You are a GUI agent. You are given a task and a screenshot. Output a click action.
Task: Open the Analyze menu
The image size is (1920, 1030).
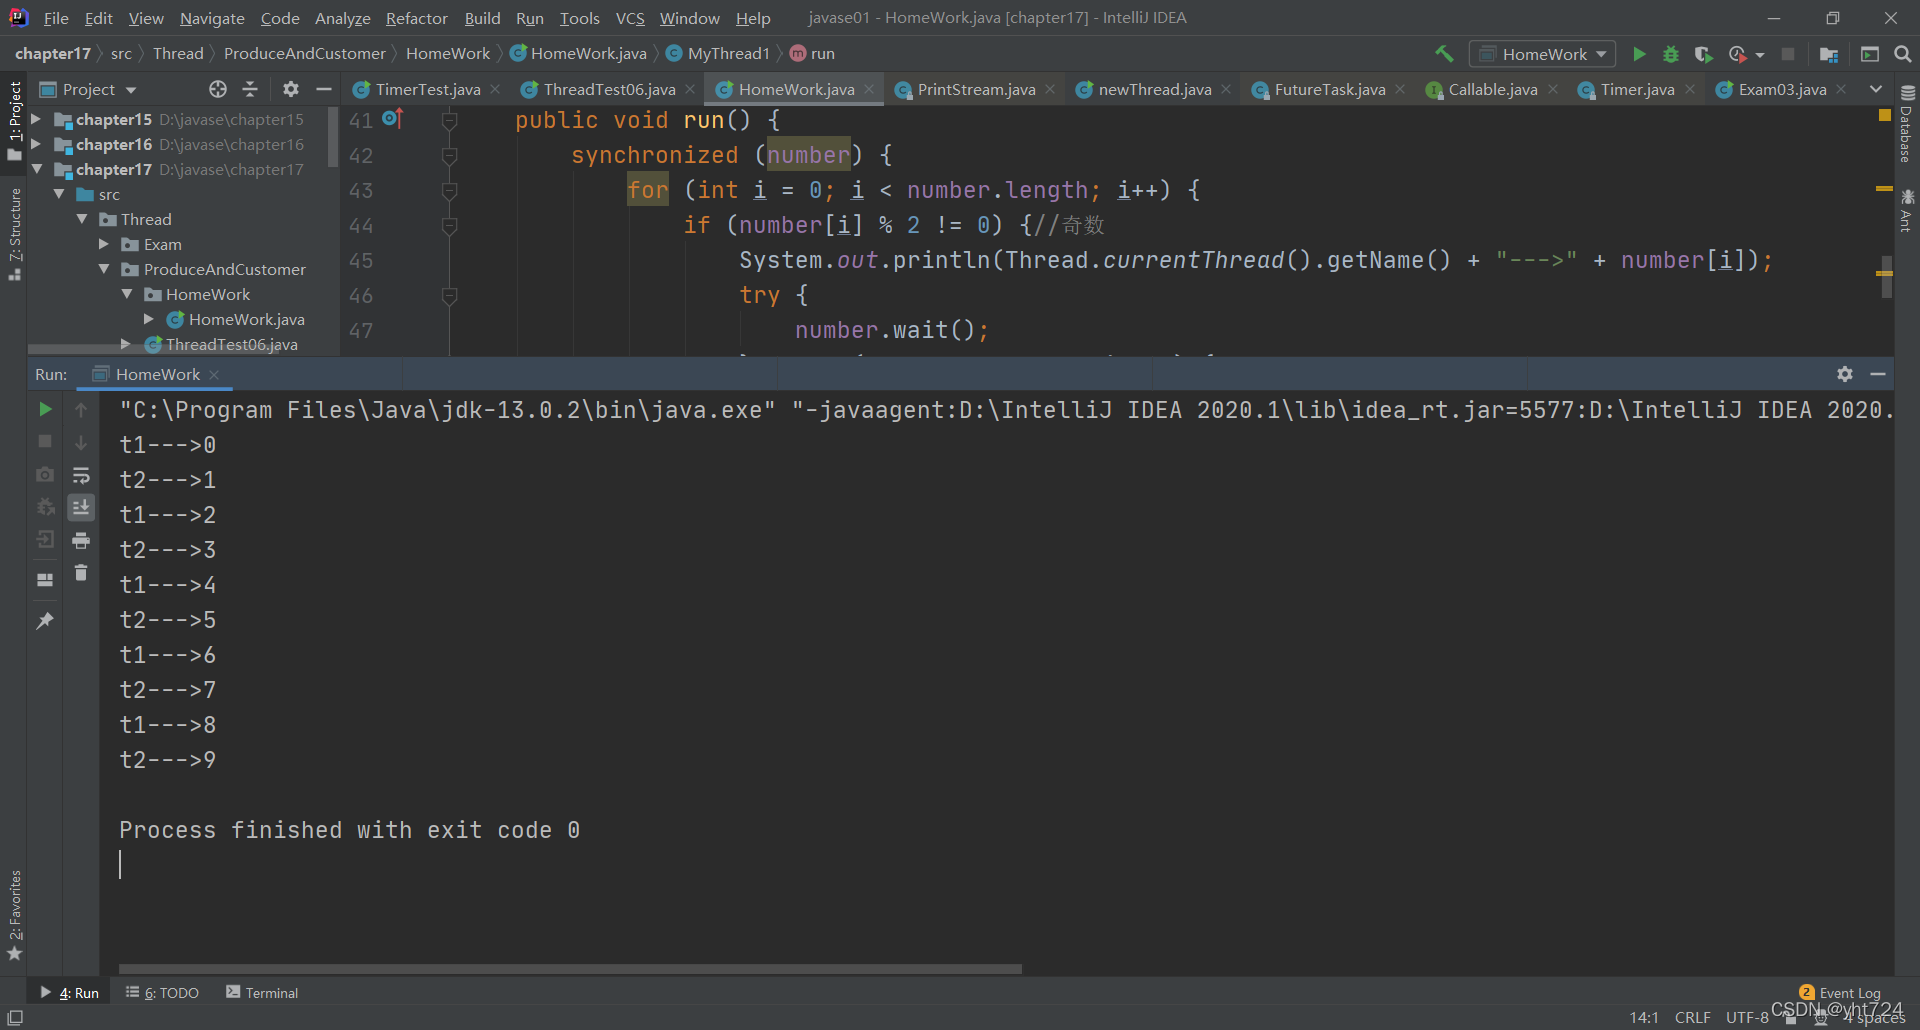coord(342,18)
